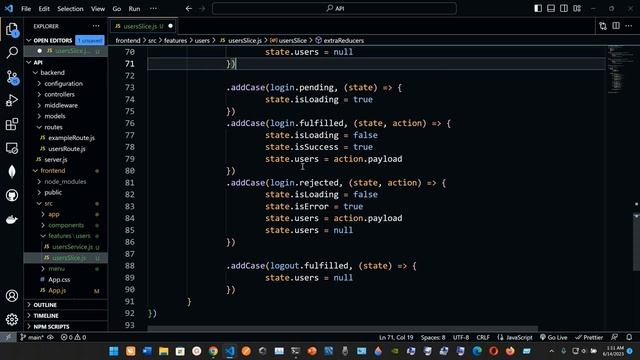The image size is (640, 360).
Task: Click the Go Back arrow in title bar
Action: pos(189,9)
